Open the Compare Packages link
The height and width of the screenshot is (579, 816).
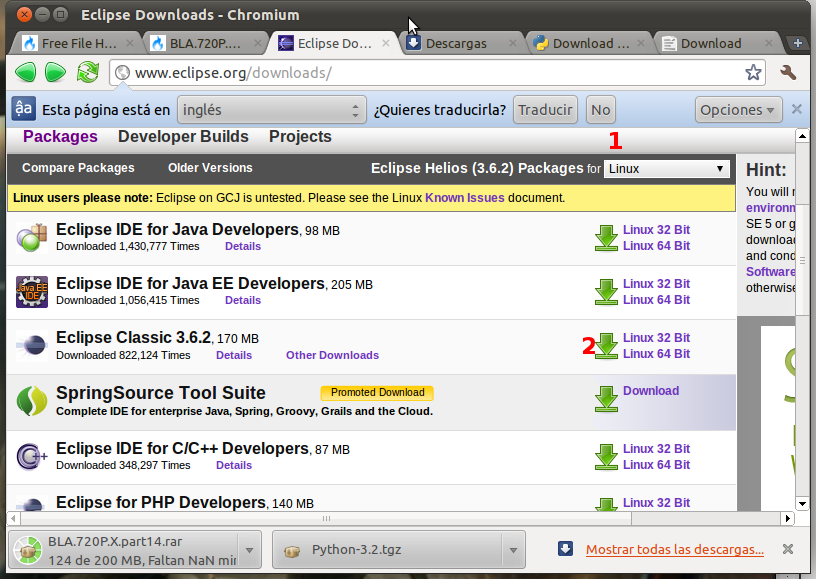78,168
